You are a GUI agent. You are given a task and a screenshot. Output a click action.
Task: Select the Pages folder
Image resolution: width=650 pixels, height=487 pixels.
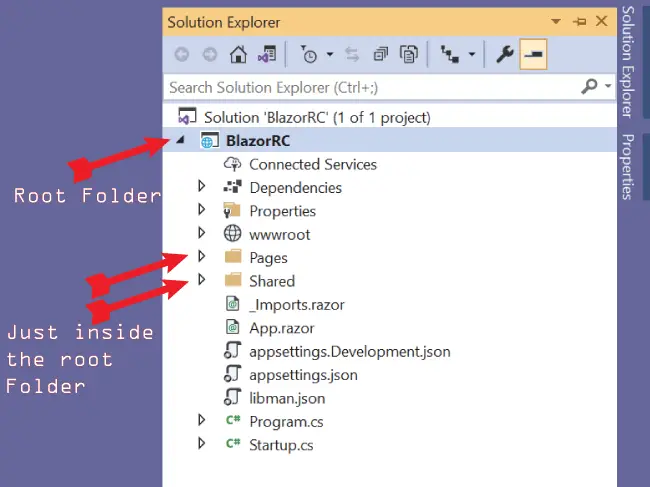click(x=268, y=258)
